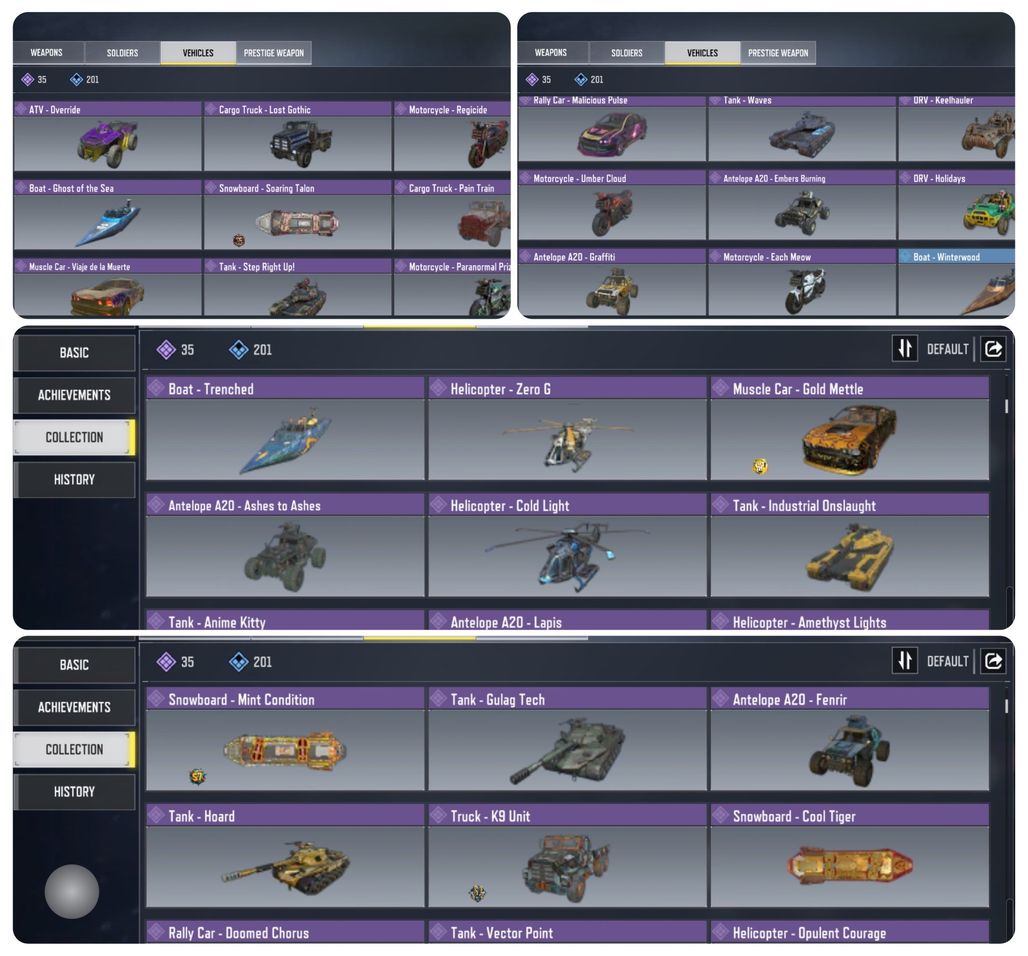Click the emblem badge on Truck - K9 Unit
1028x956 pixels.
[x=478, y=893]
